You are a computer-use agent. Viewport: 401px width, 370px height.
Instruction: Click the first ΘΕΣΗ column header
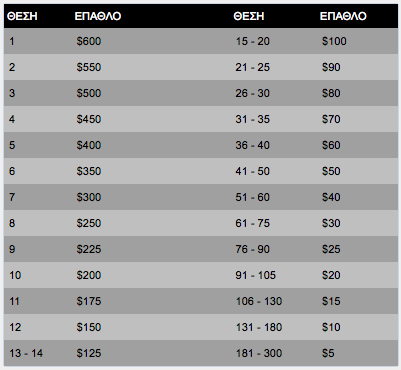point(22,16)
